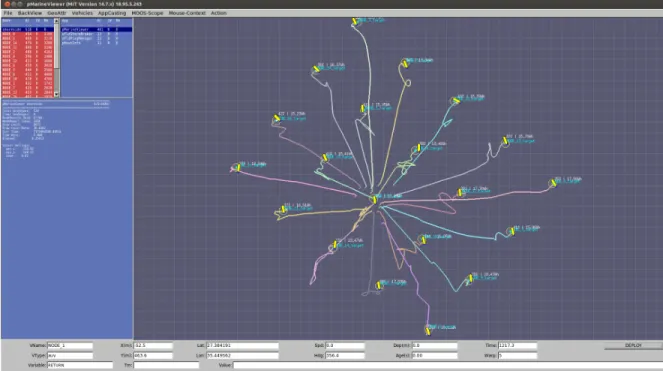
Task: Click the Age(s) field
Action: tap(434, 355)
